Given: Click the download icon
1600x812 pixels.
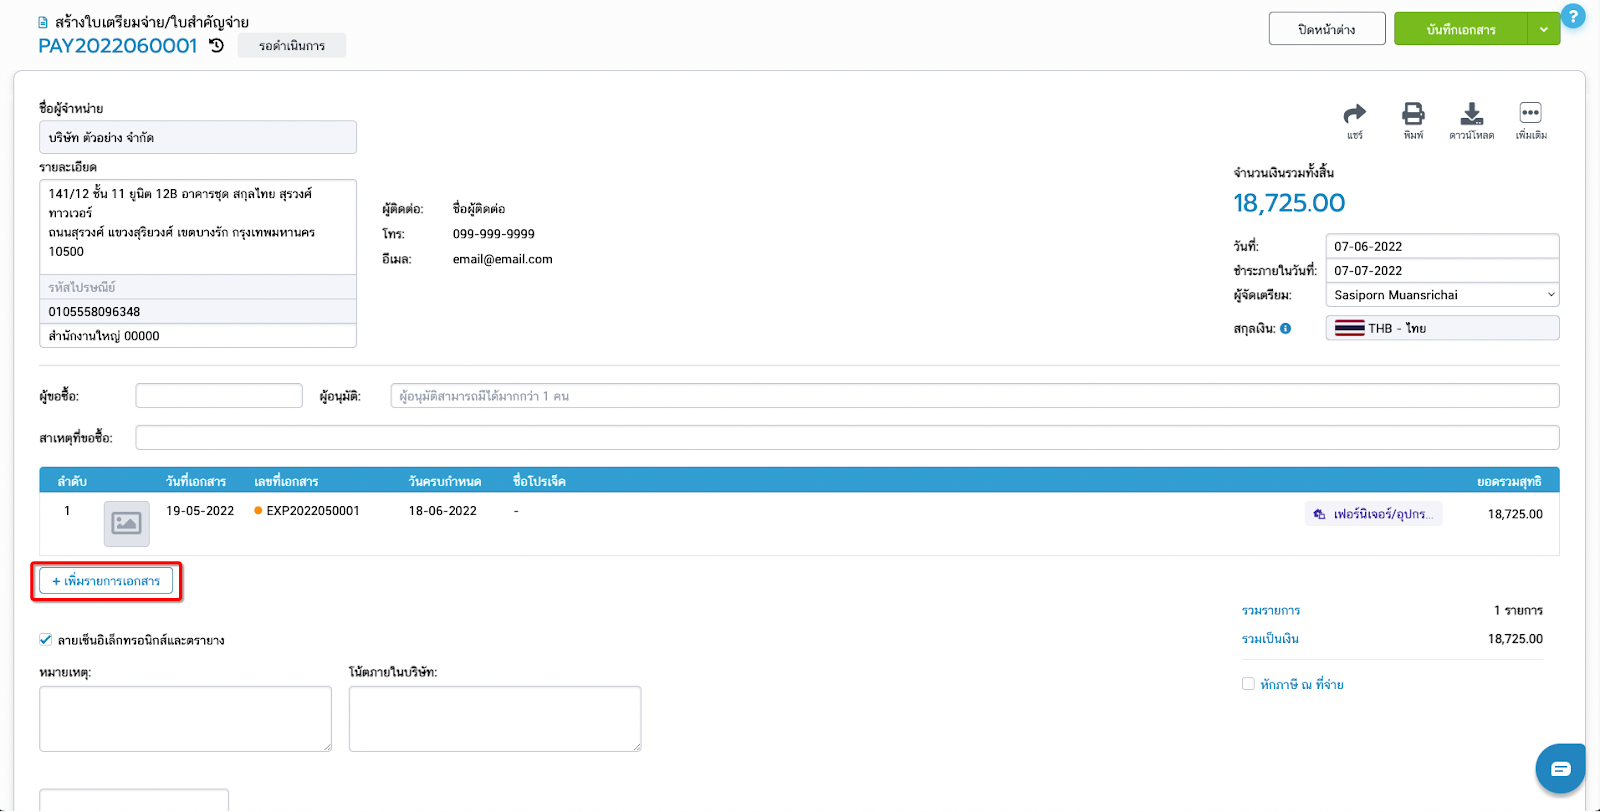Looking at the screenshot, I should coord(1471,114).
